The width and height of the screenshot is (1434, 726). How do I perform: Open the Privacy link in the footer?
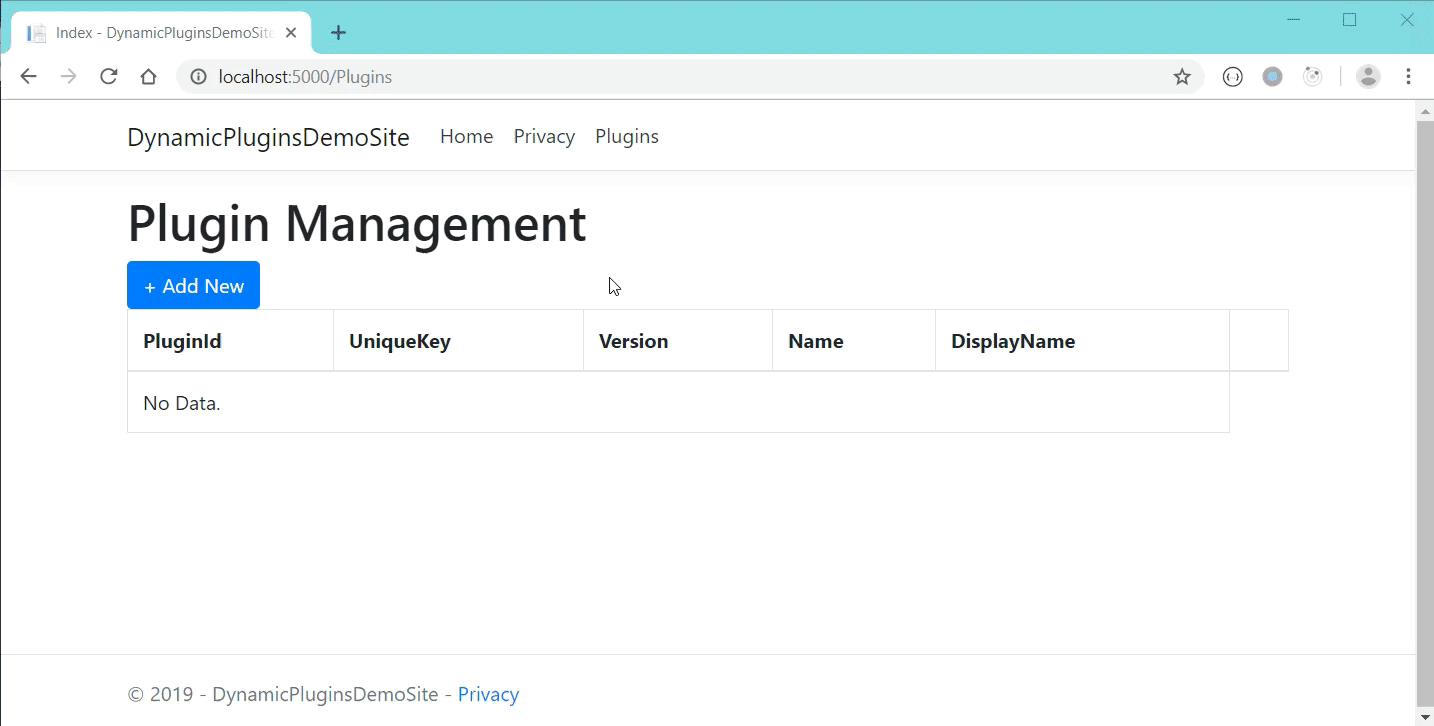488,694
